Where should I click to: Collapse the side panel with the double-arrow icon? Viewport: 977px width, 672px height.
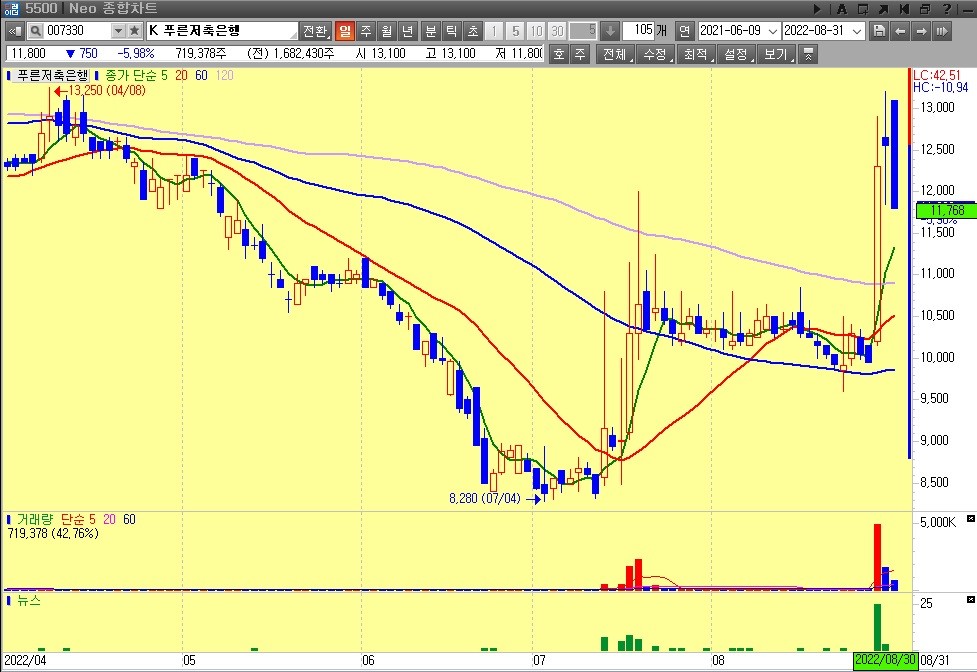(15, 31)
